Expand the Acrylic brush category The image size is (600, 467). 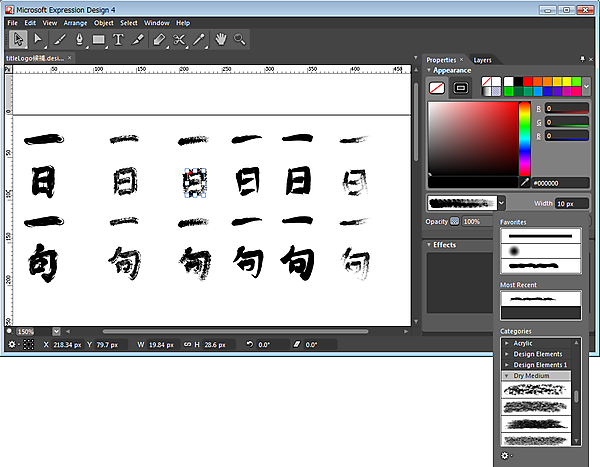coord(507,343)
